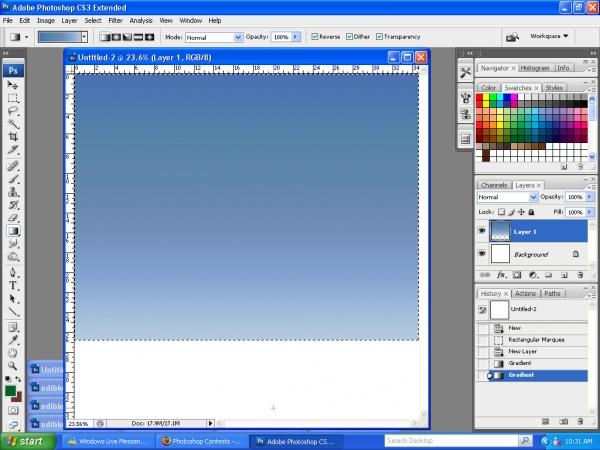Viewport: 600px width, 450px height.
Task: Select the Magic Wand tool
Action: point(13,124)
